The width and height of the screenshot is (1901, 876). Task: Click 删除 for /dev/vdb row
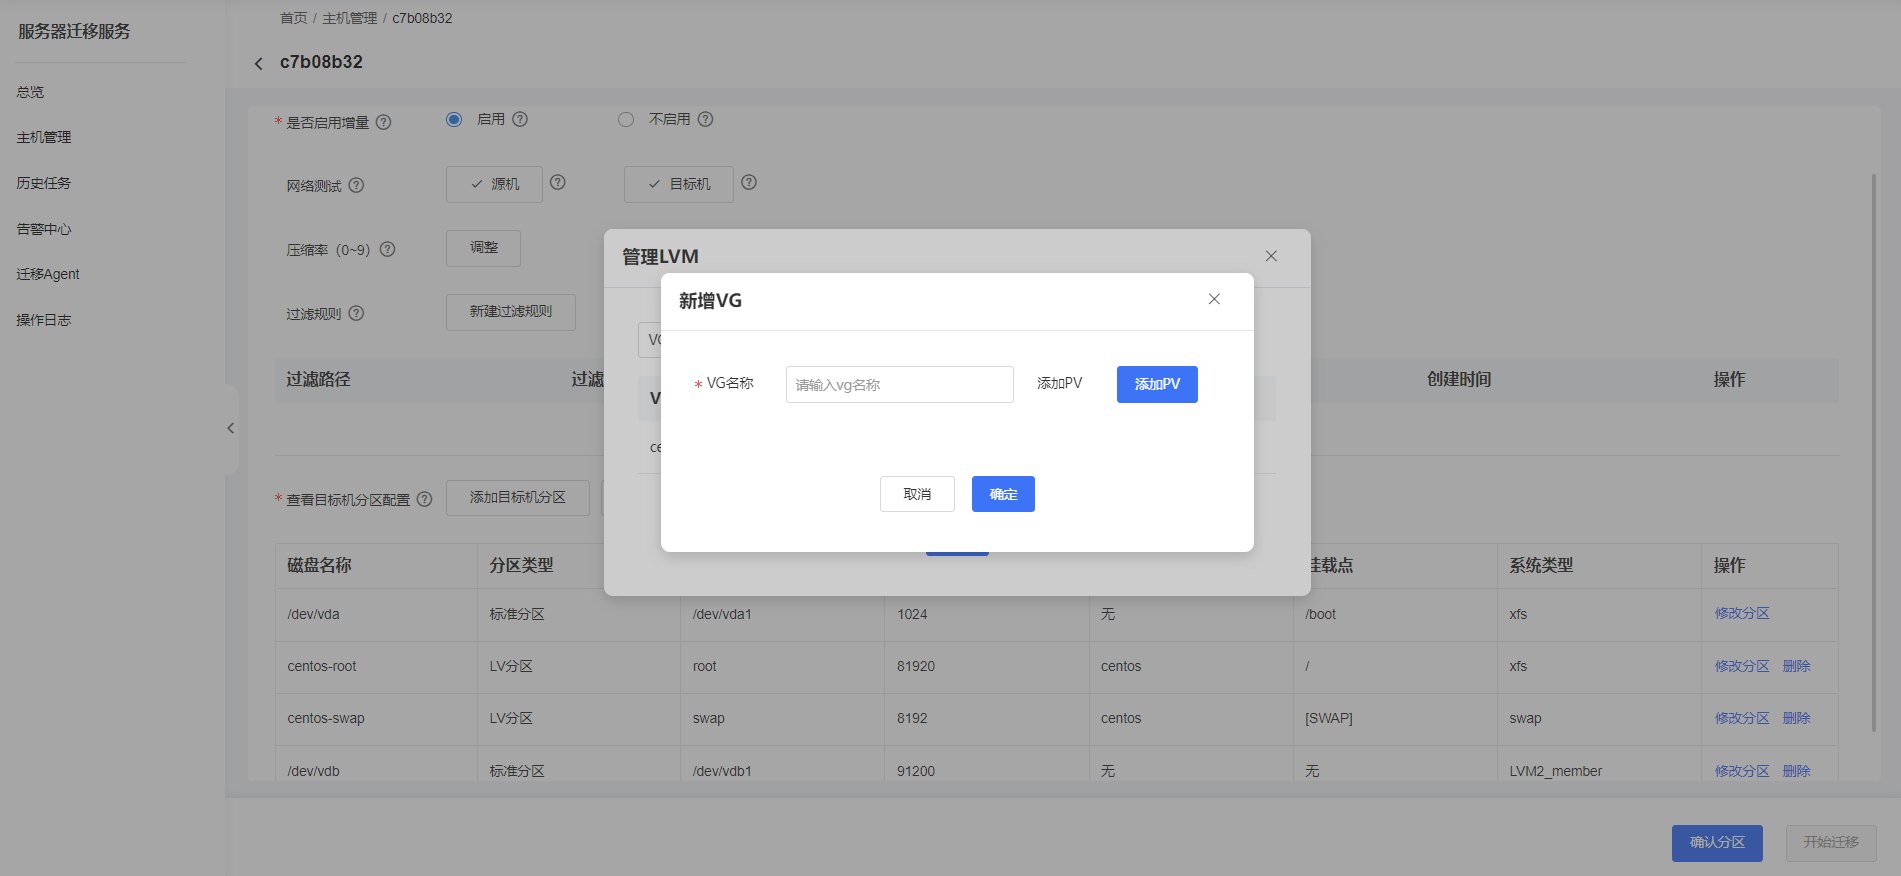click(1797, 771)
